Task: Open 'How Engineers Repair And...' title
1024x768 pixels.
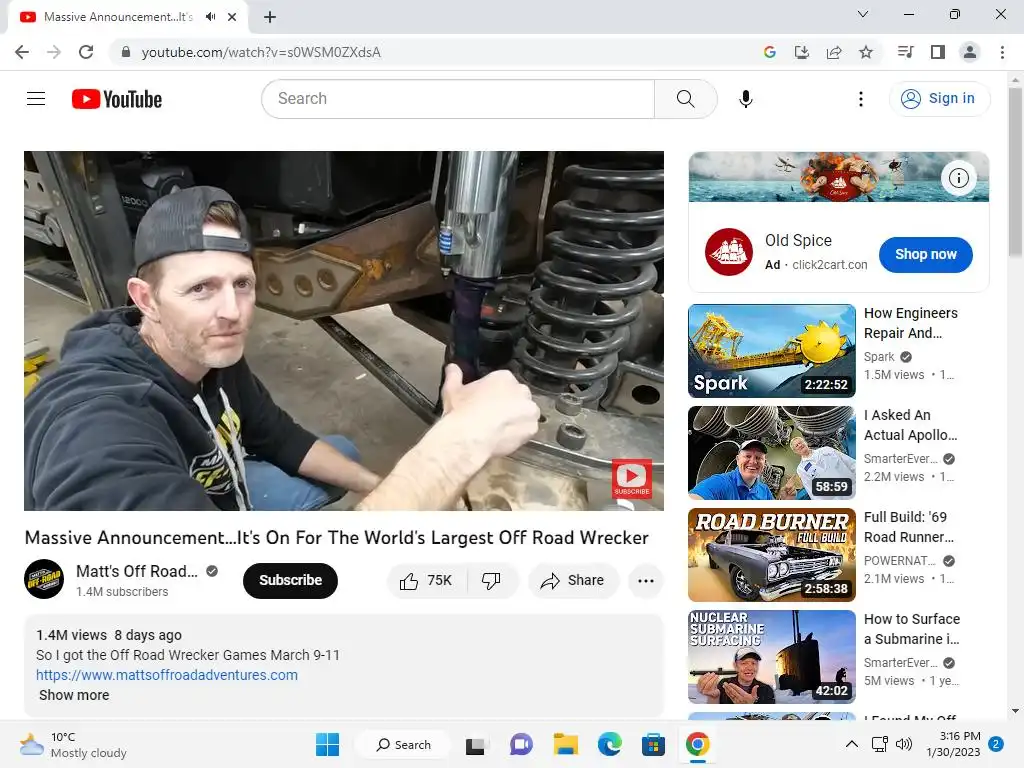Action: point(910,323)
